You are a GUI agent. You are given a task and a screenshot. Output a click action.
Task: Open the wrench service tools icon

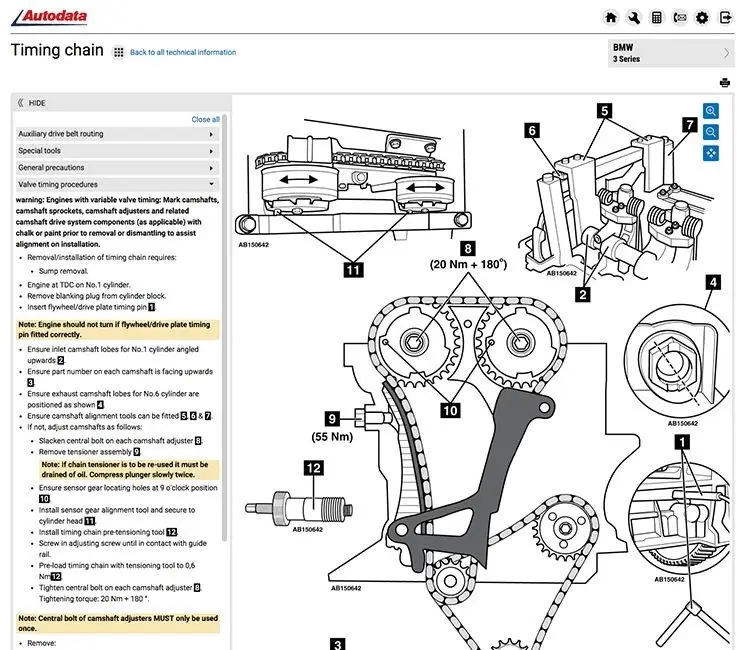click(x=634, y=17)
